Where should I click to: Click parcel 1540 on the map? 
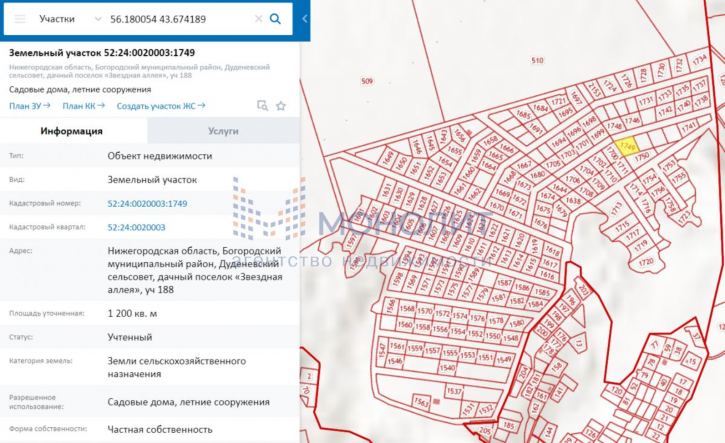pos(447,368)
